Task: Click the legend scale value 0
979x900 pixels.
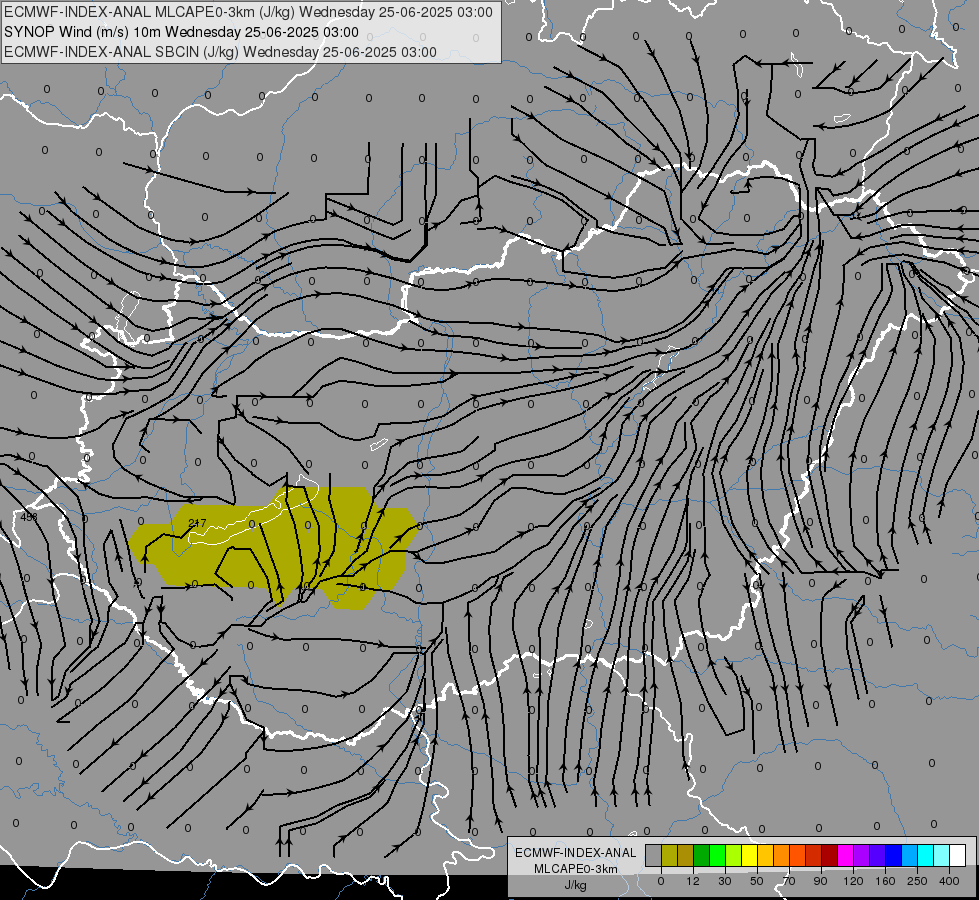Action: coord(661,881)
